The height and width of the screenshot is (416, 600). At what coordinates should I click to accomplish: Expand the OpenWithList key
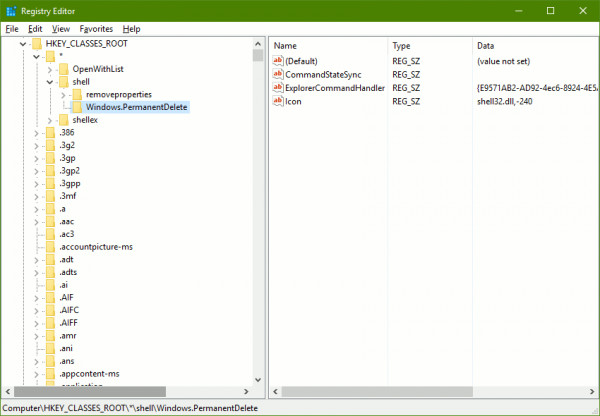[x=50, y=69]
